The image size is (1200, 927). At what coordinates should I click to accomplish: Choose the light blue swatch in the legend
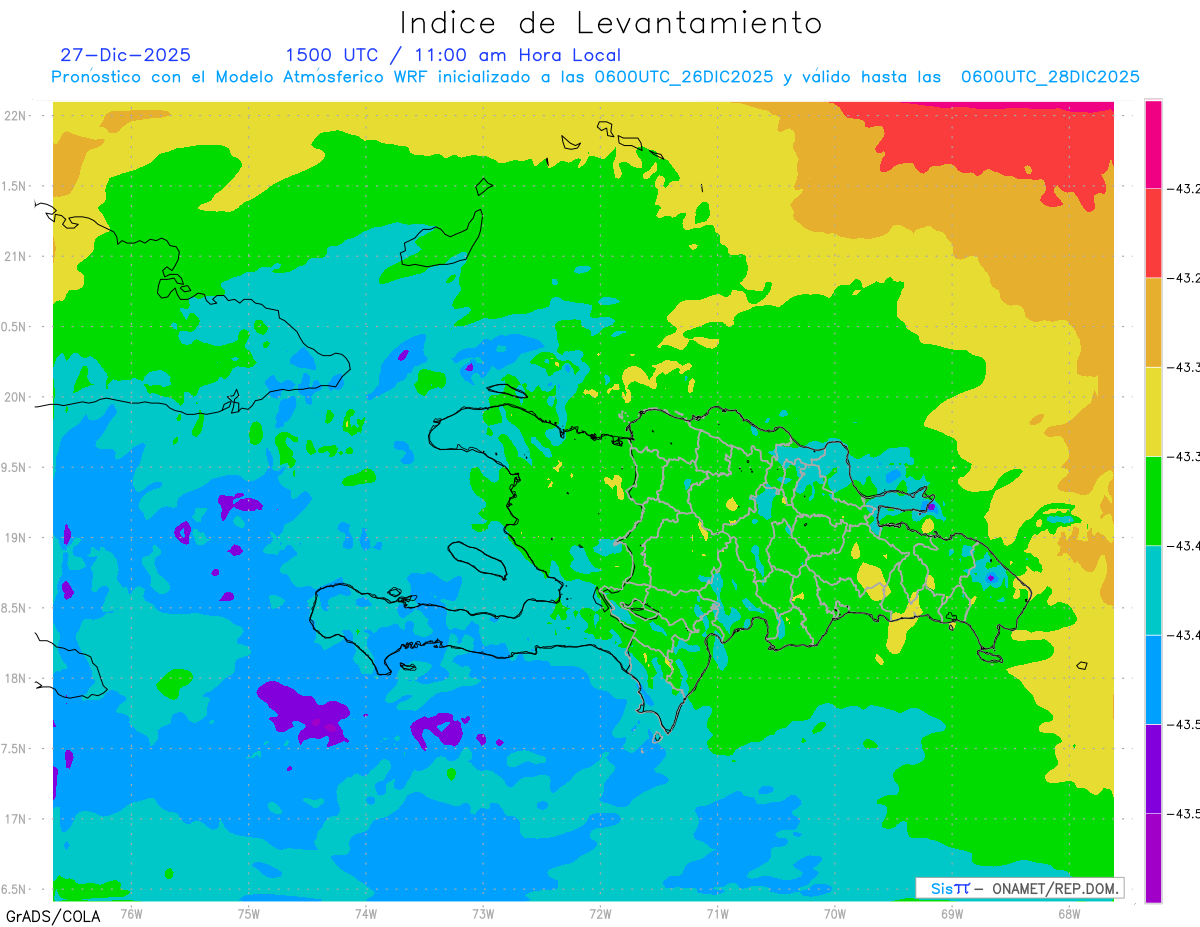(x=1153, y=679)
